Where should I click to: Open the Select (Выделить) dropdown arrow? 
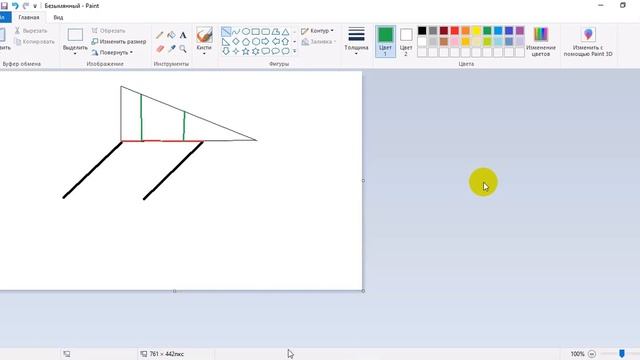pos(75,53)
